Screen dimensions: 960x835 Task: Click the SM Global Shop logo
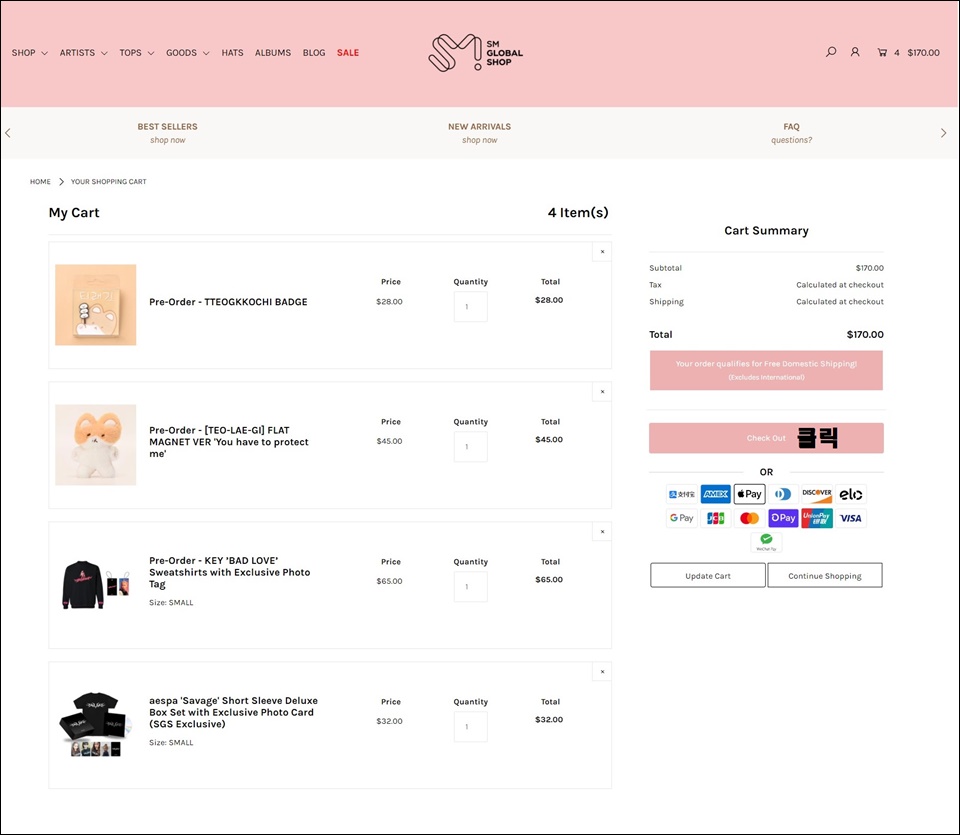[x=476, y=53]
